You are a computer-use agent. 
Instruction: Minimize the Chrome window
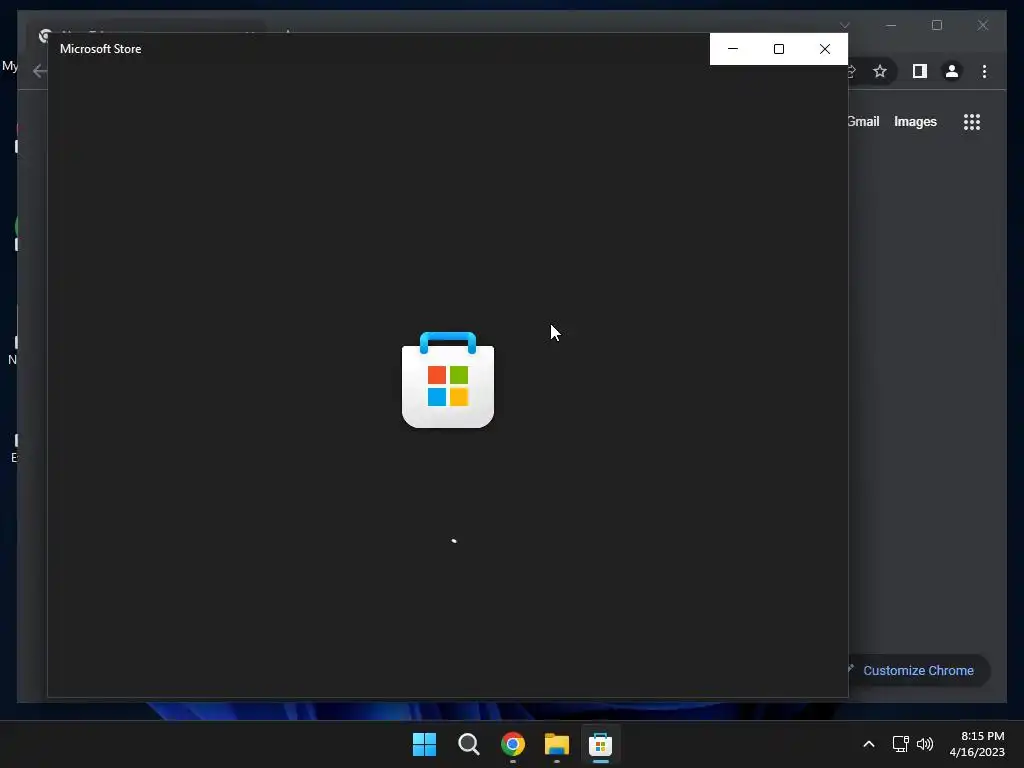coord(891,25)
